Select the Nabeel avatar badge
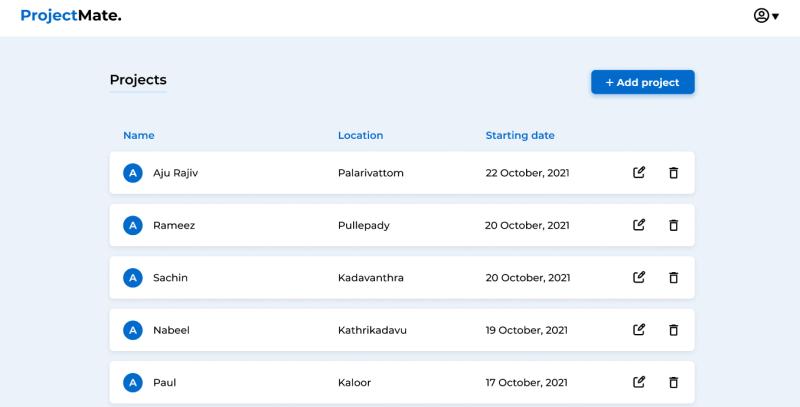 pos(132,329)
